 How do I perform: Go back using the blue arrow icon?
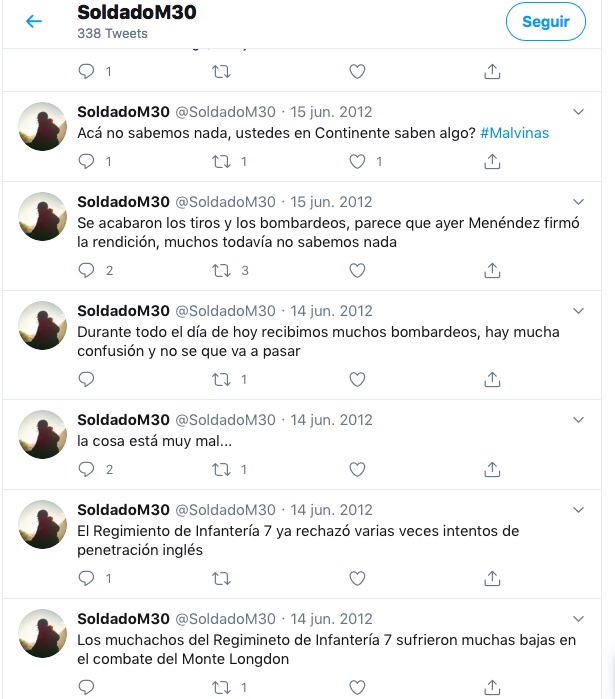(x=34, y=21)
